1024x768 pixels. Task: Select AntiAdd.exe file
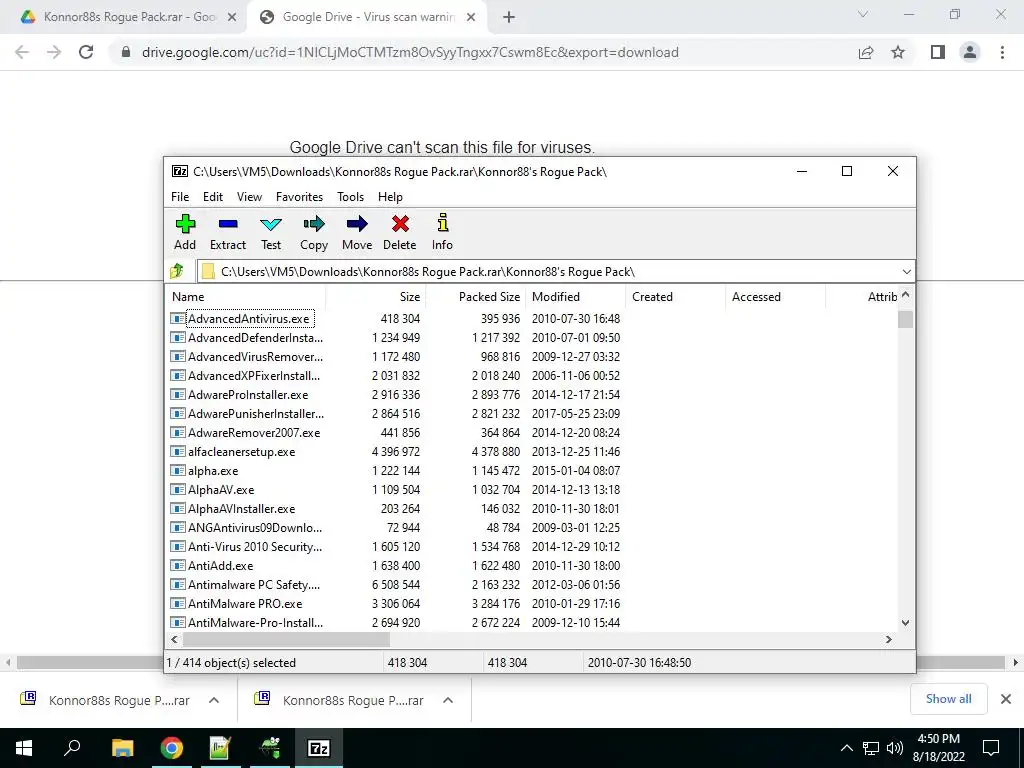point(220,566)
